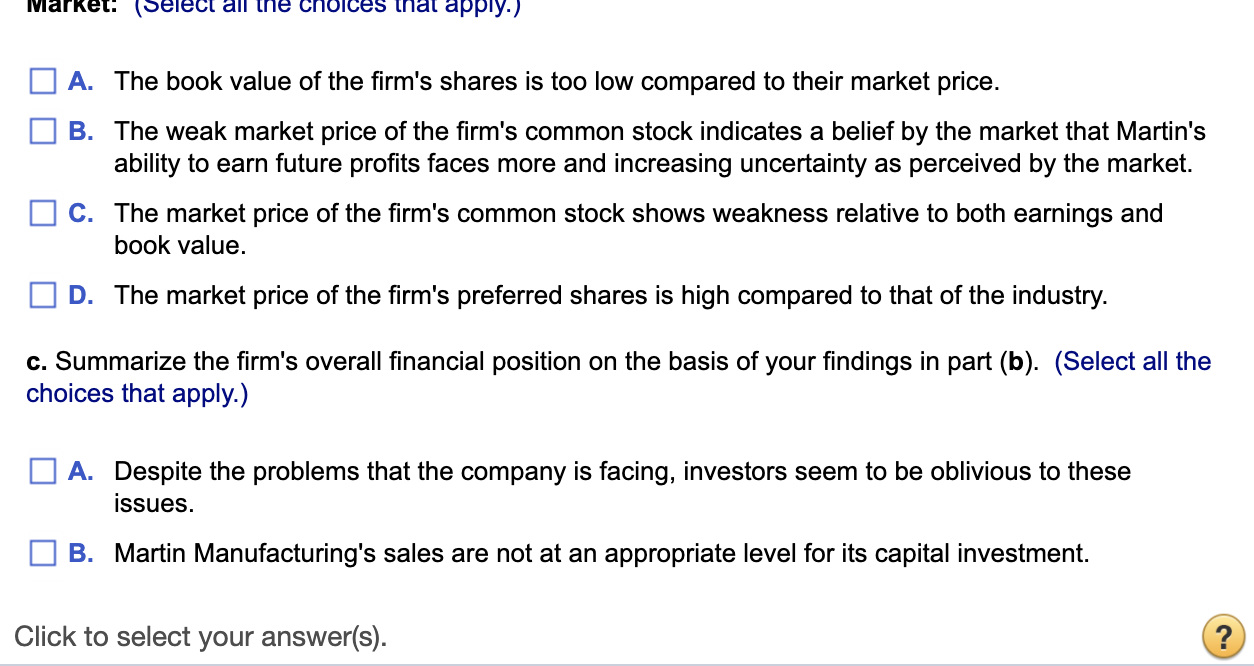This screenshot has width=1254, height=666.
Task: Check option D about preferred shares price
Action: [43, 294]
